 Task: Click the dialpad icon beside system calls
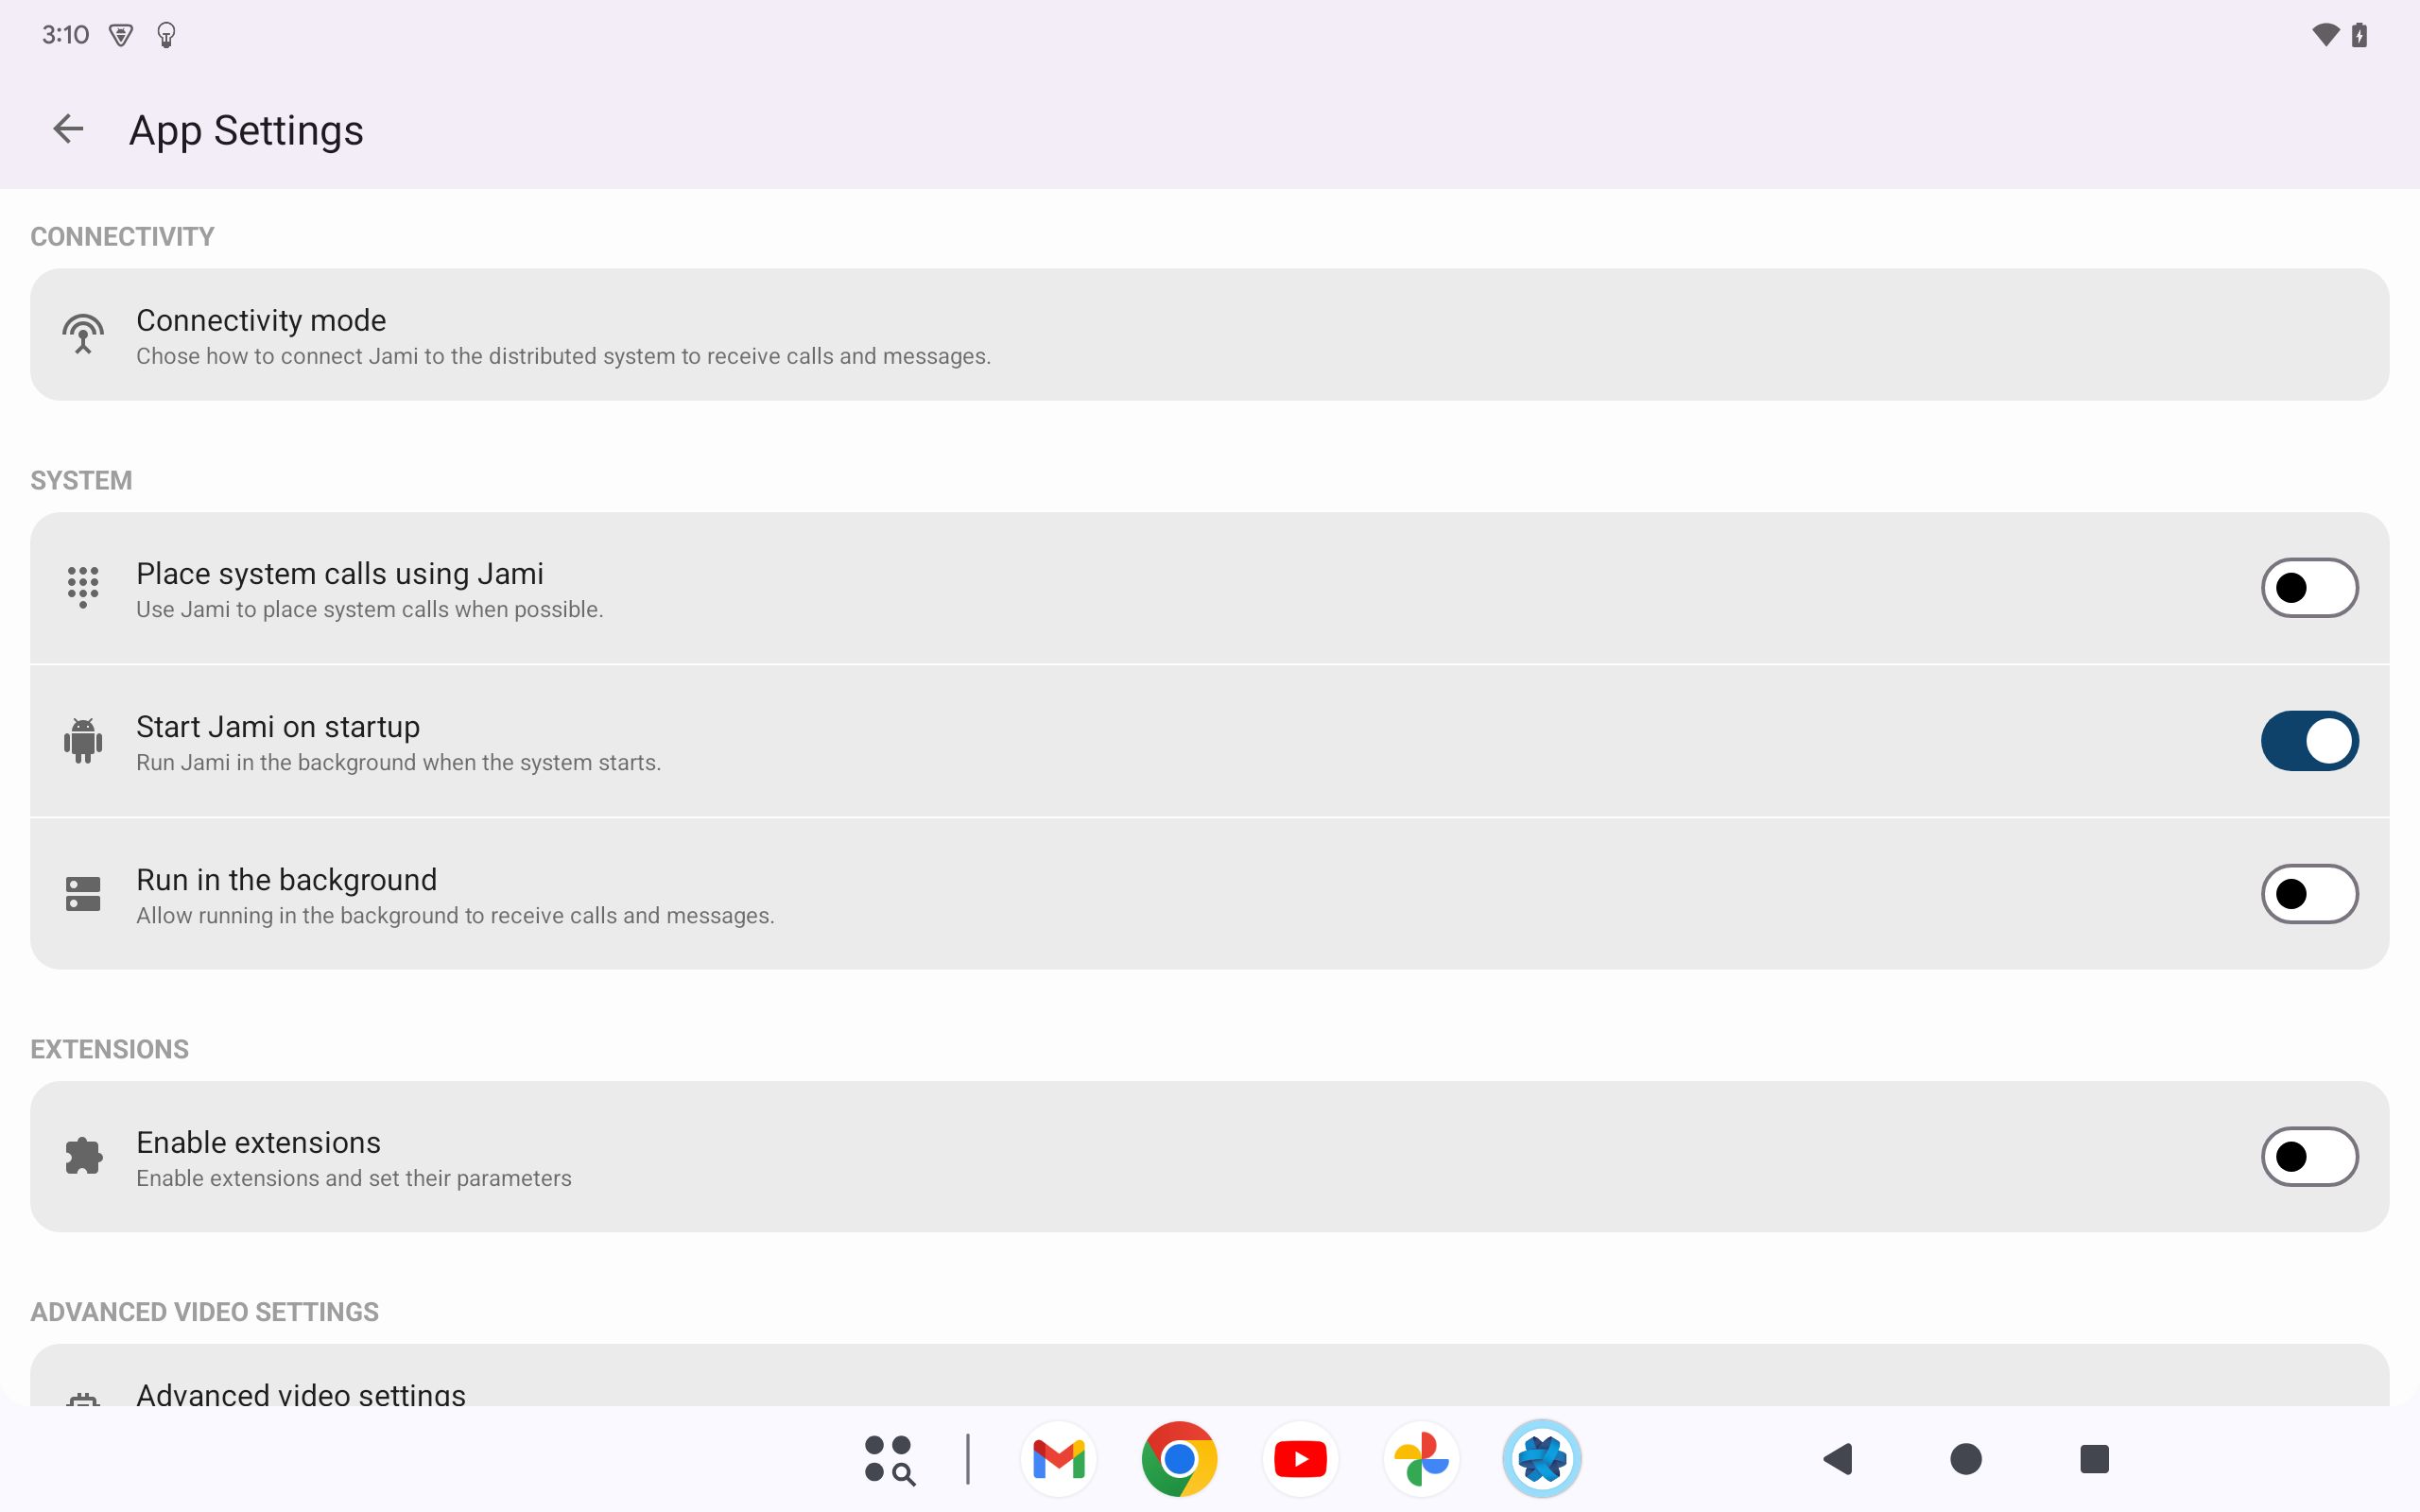[83, 588]
